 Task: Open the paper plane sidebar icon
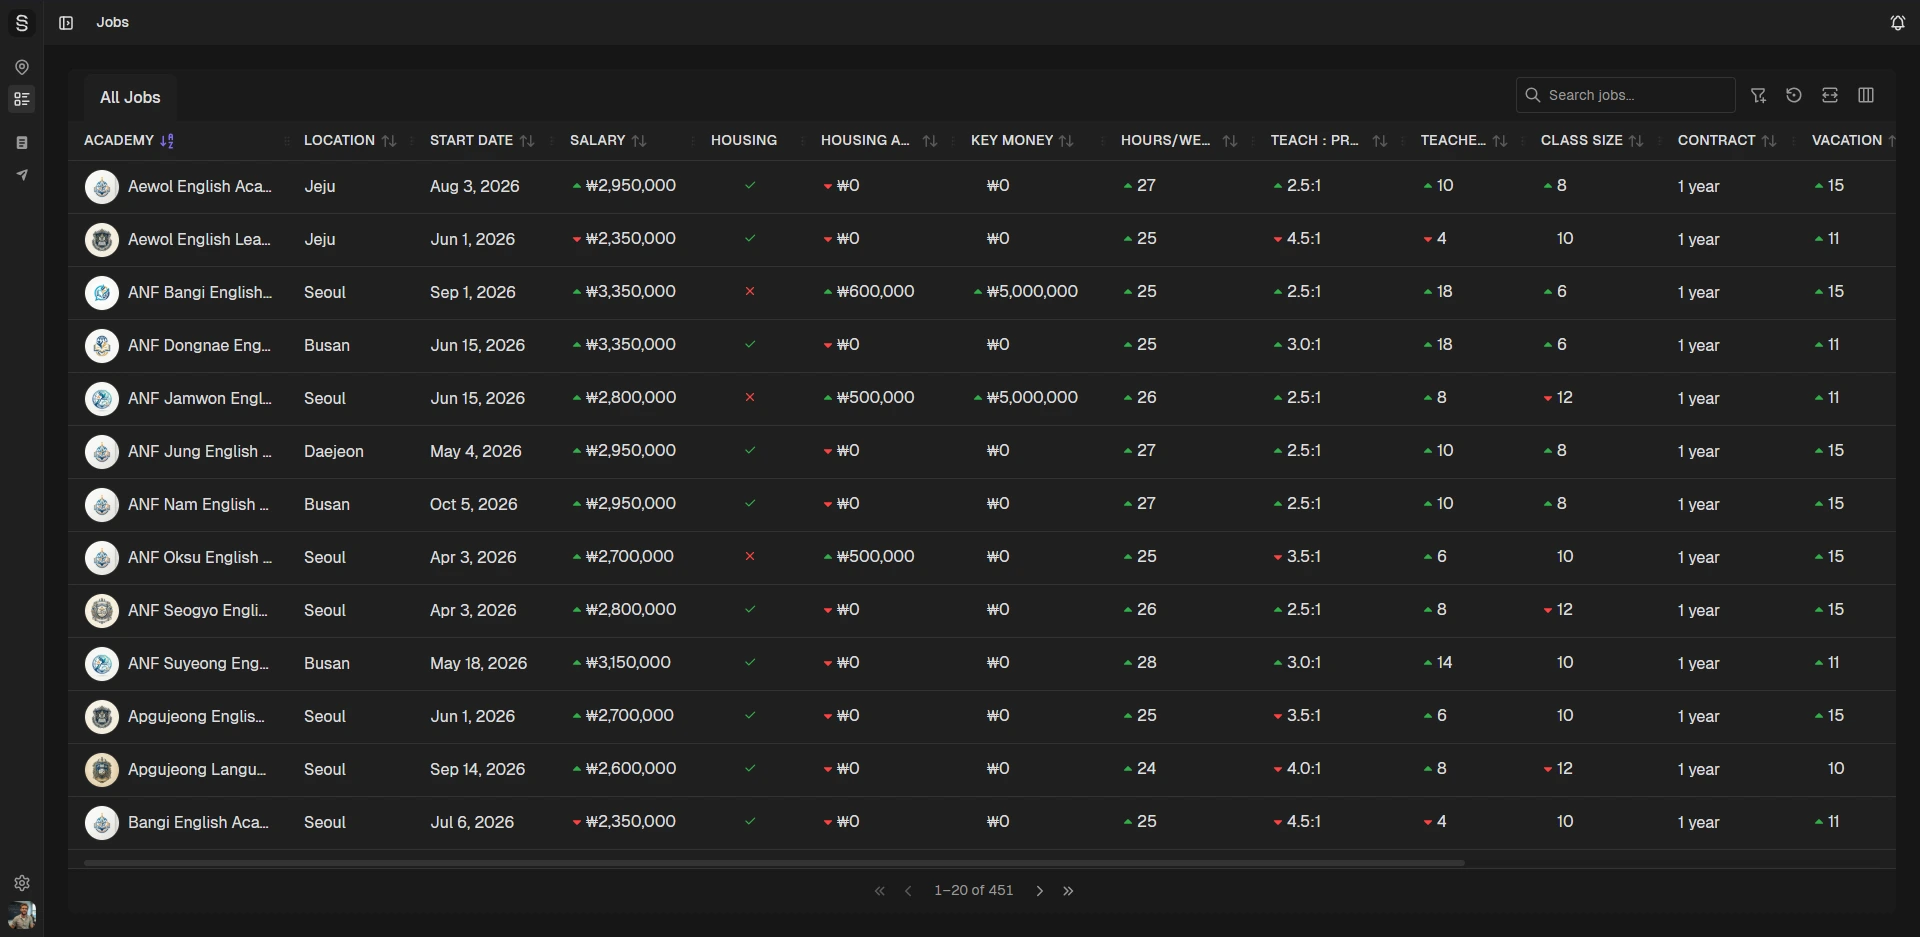22,175
